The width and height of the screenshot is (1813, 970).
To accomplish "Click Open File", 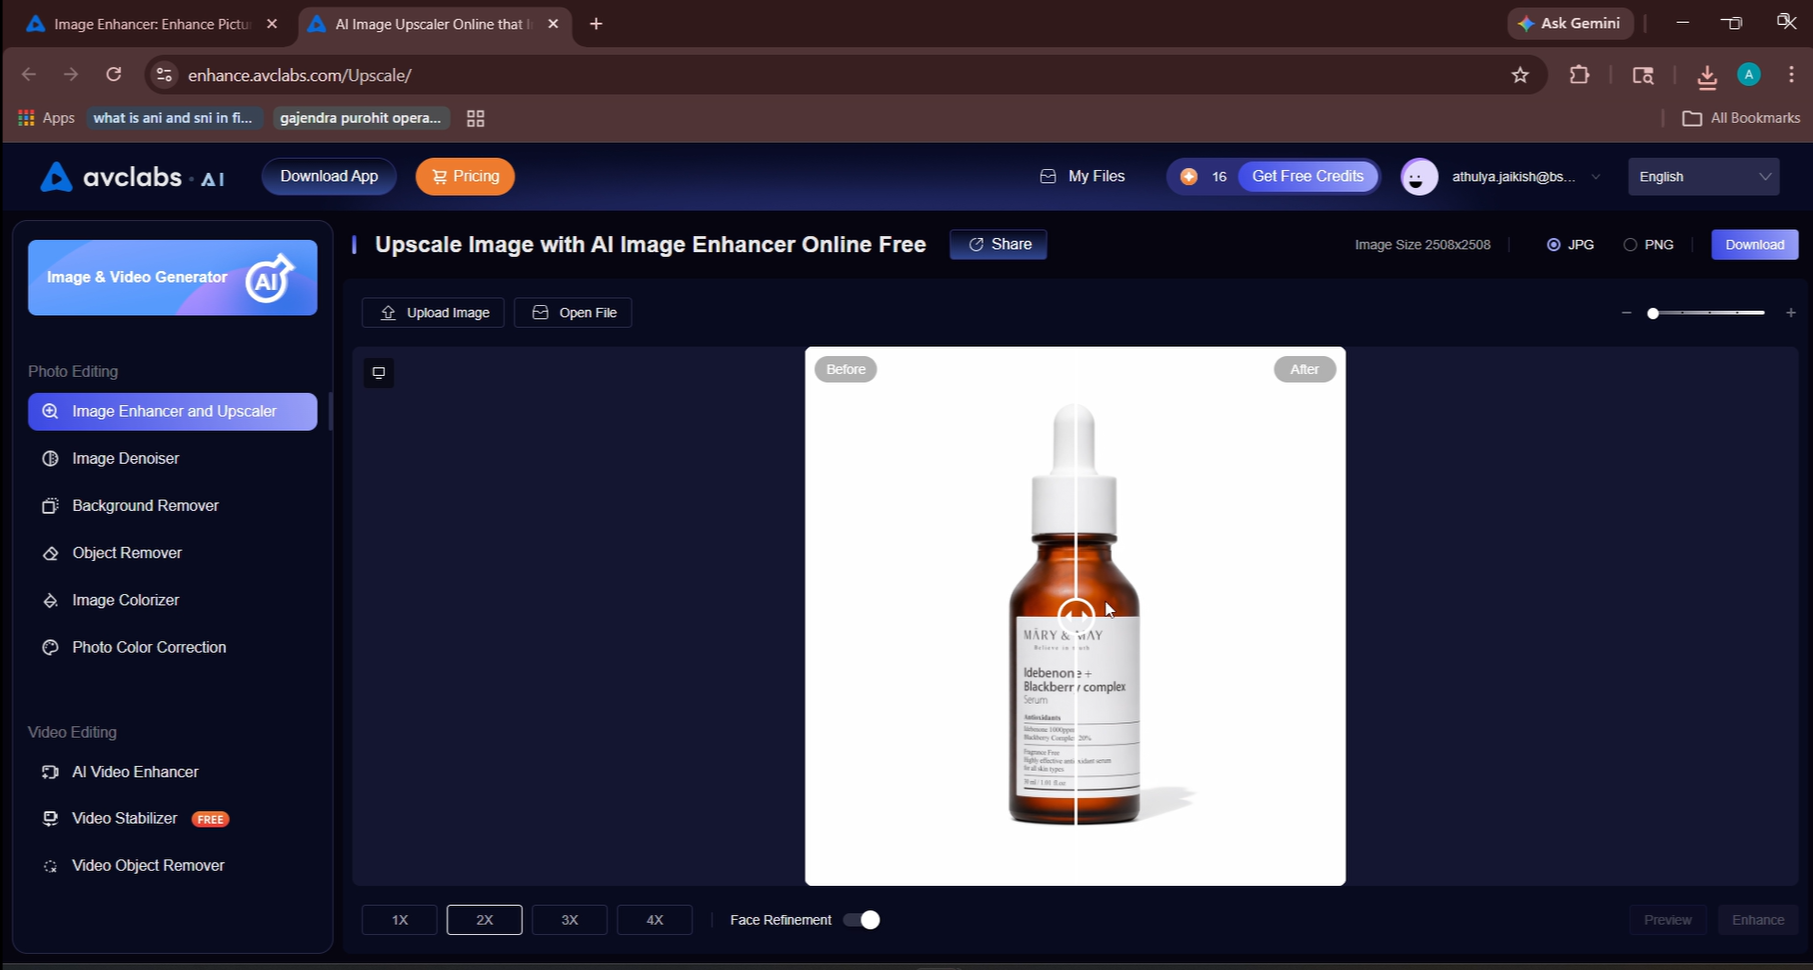I will [x=573, y=312].
